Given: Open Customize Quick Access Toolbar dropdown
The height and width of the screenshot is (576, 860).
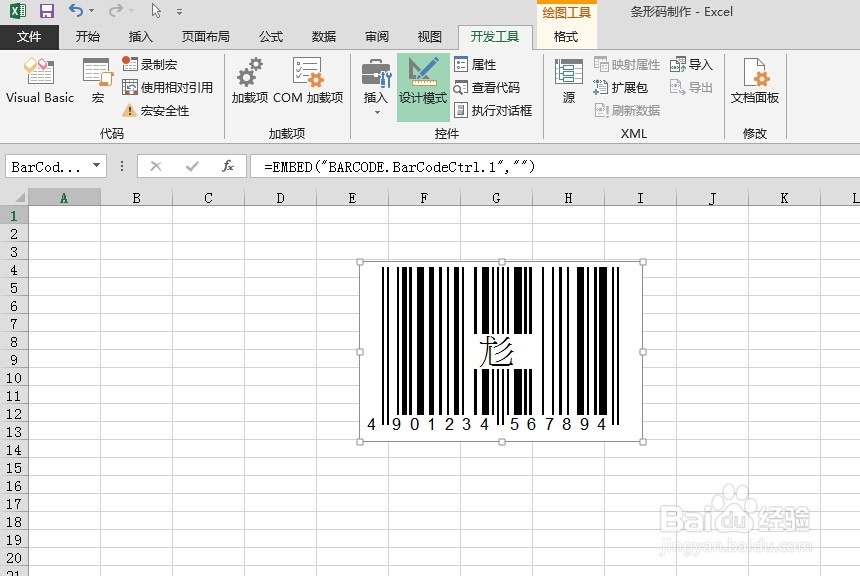Looking at the screenshot, I should pos(179,11).
